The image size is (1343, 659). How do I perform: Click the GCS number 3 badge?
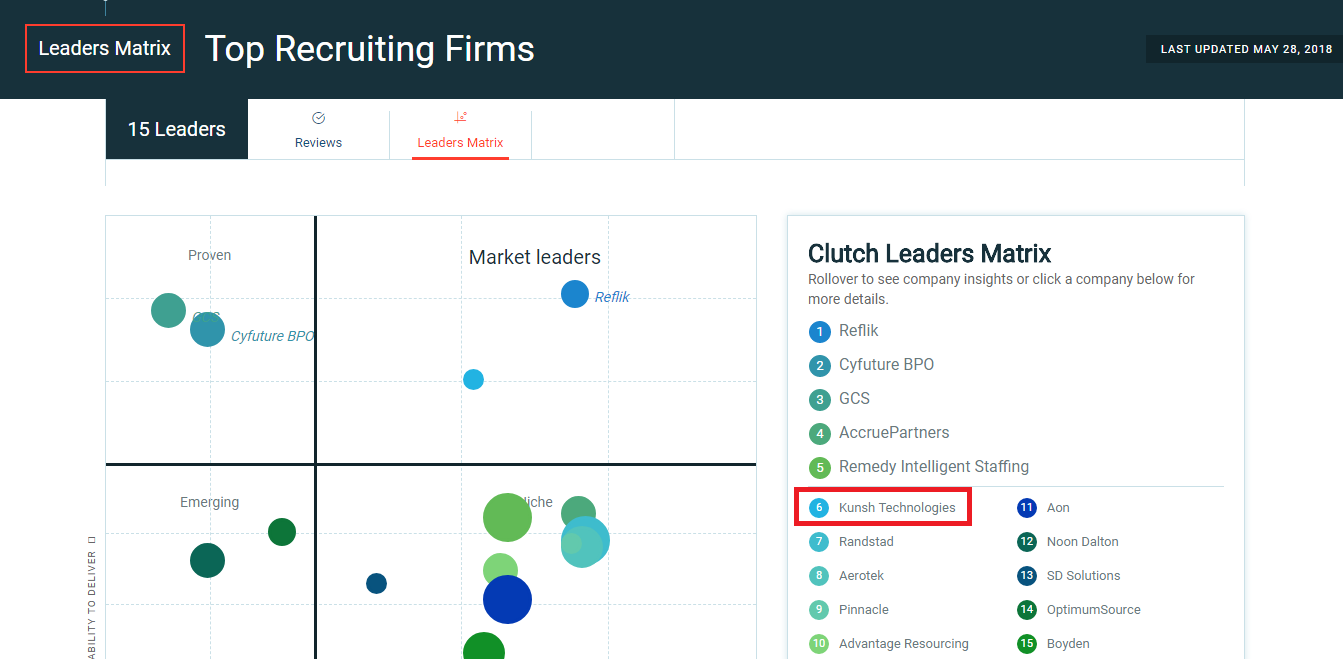pos(820,399)
